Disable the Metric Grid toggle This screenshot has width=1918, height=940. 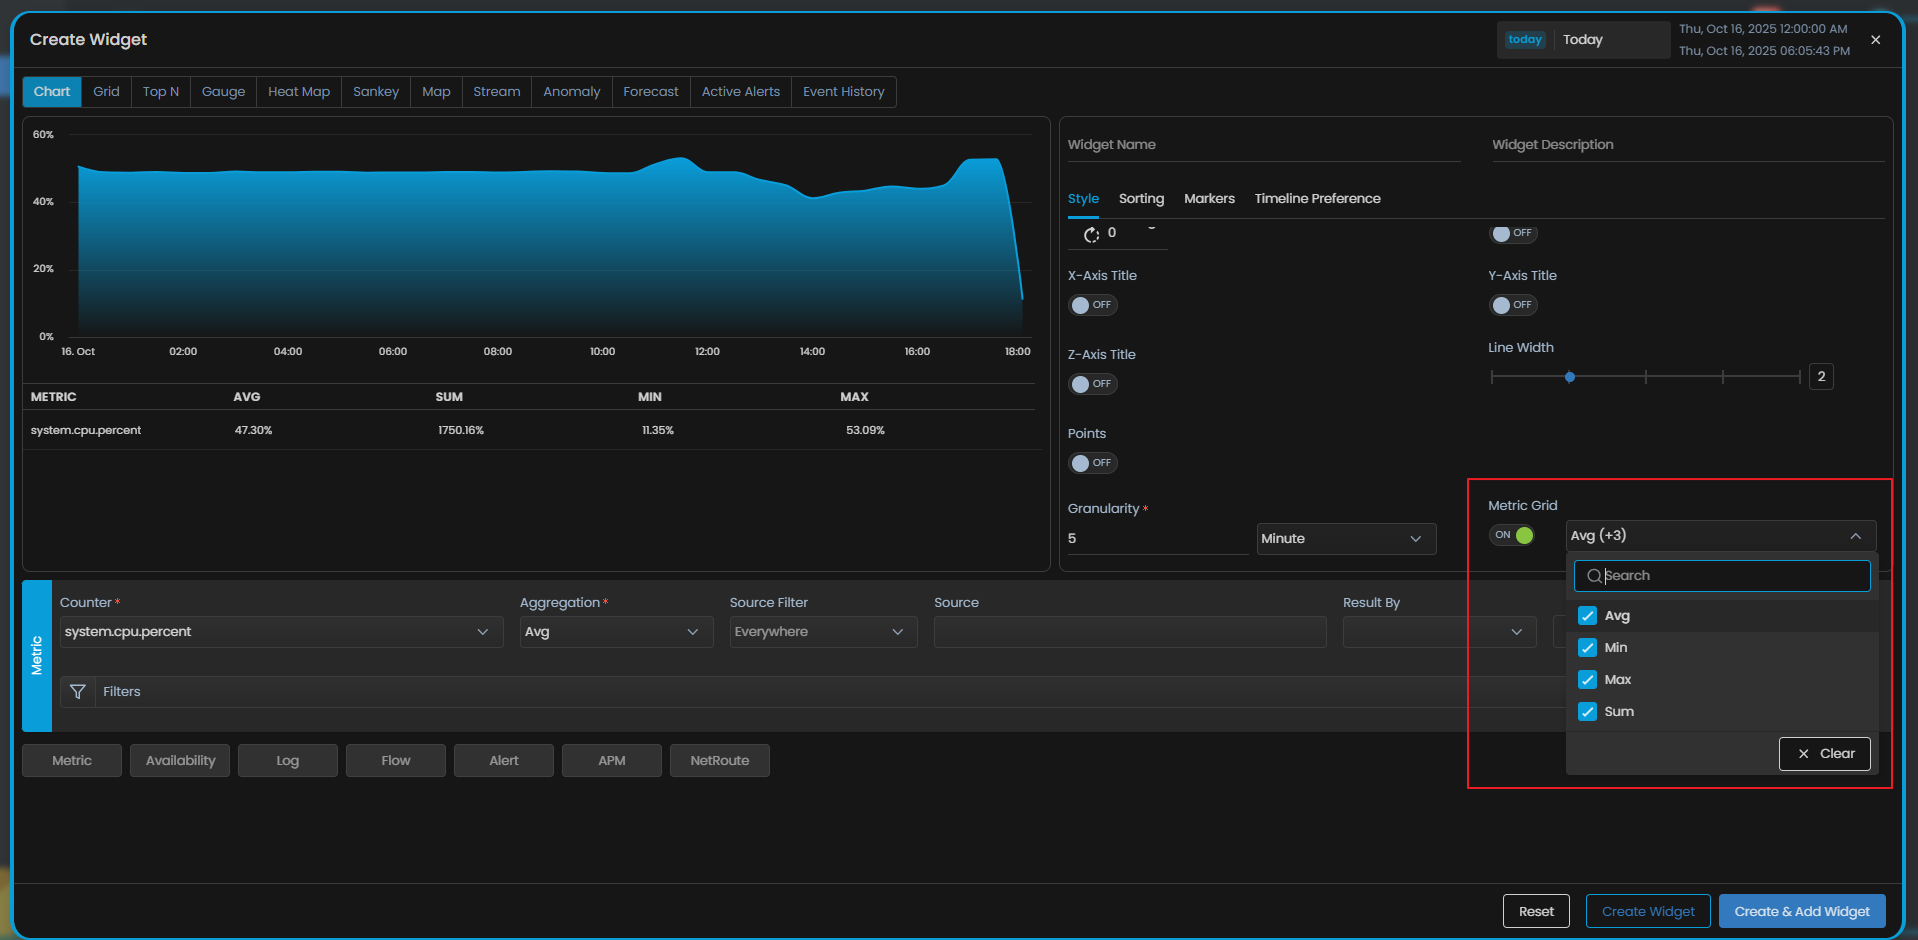pyautogui.click(x=1513, y=535)
